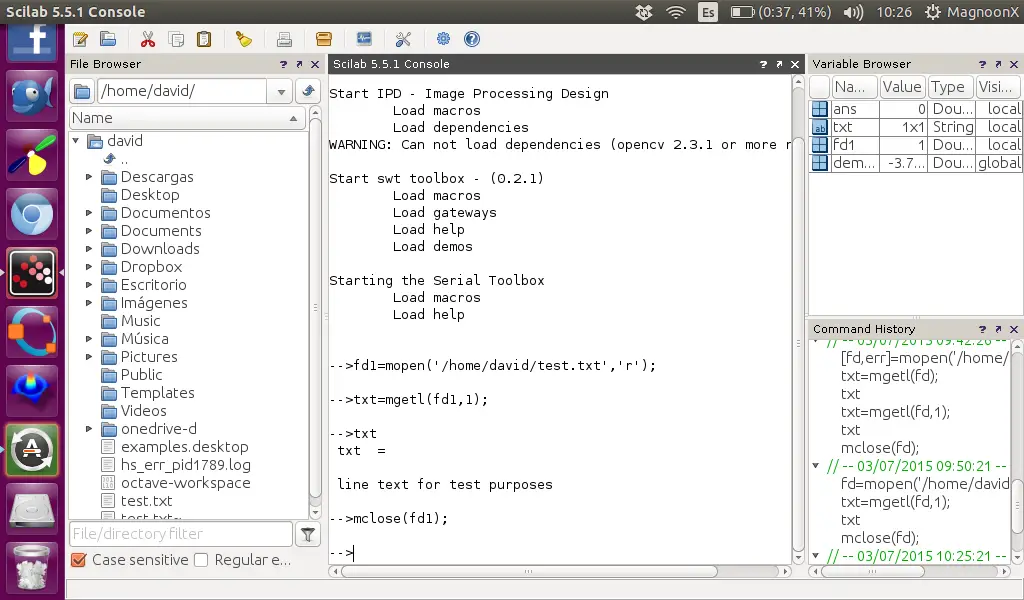Image resolution: width=1024 pixels, height=600 pixels.
Task: Click the paste clipboard icon
Action: tap(204, 39)
